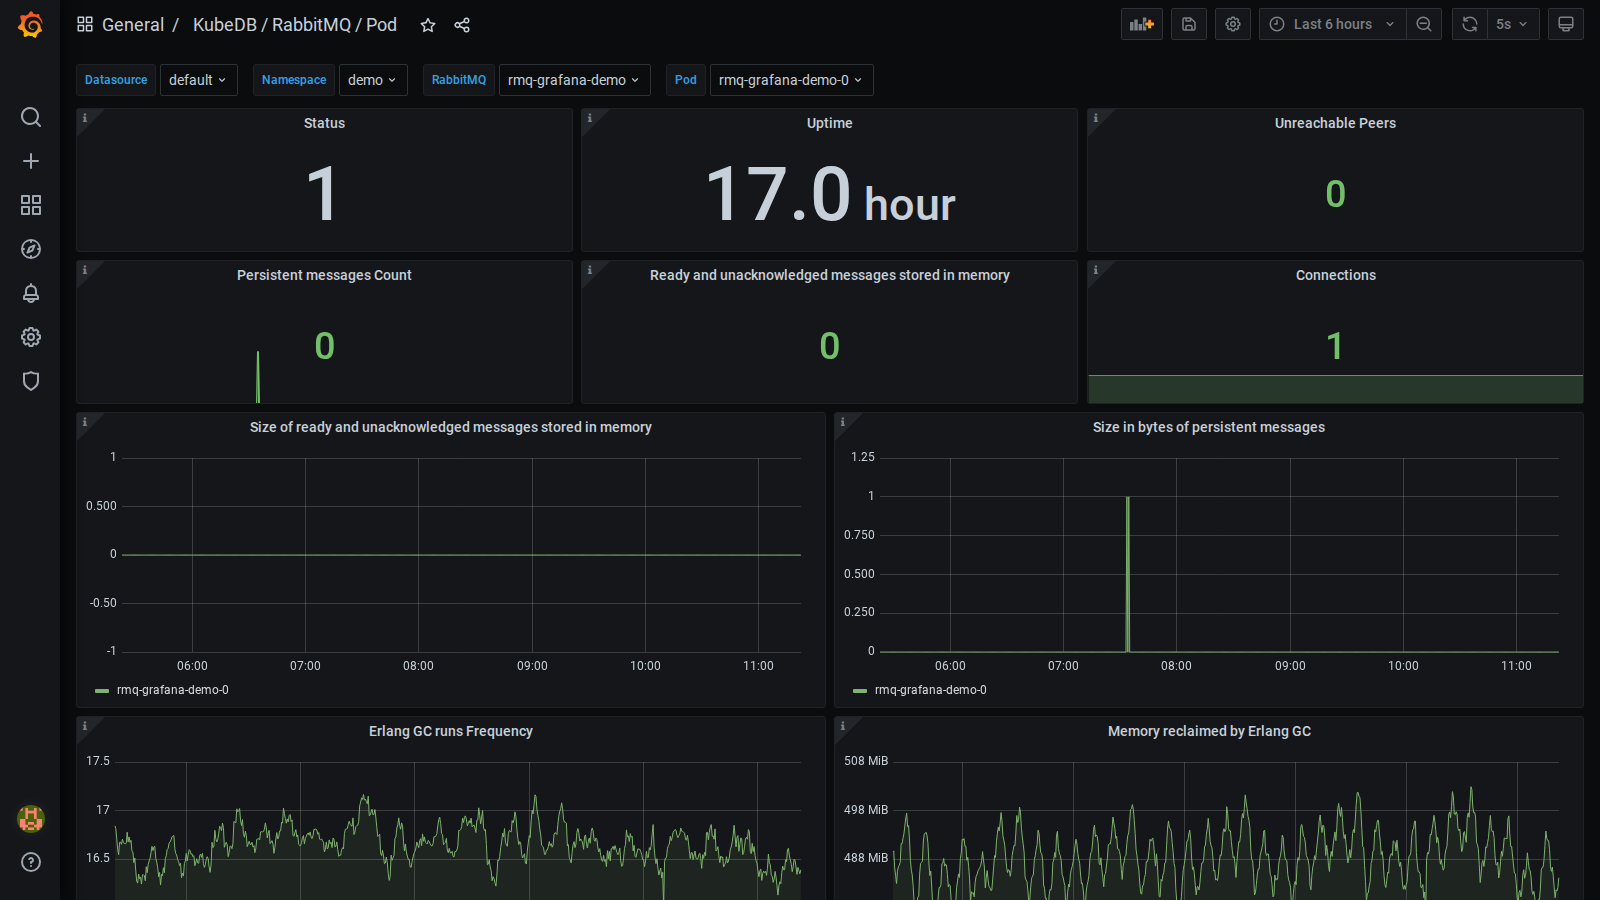Open Erlang GC runs Frequency title menu
The image size is (1600, 900).
click(451, 731)
